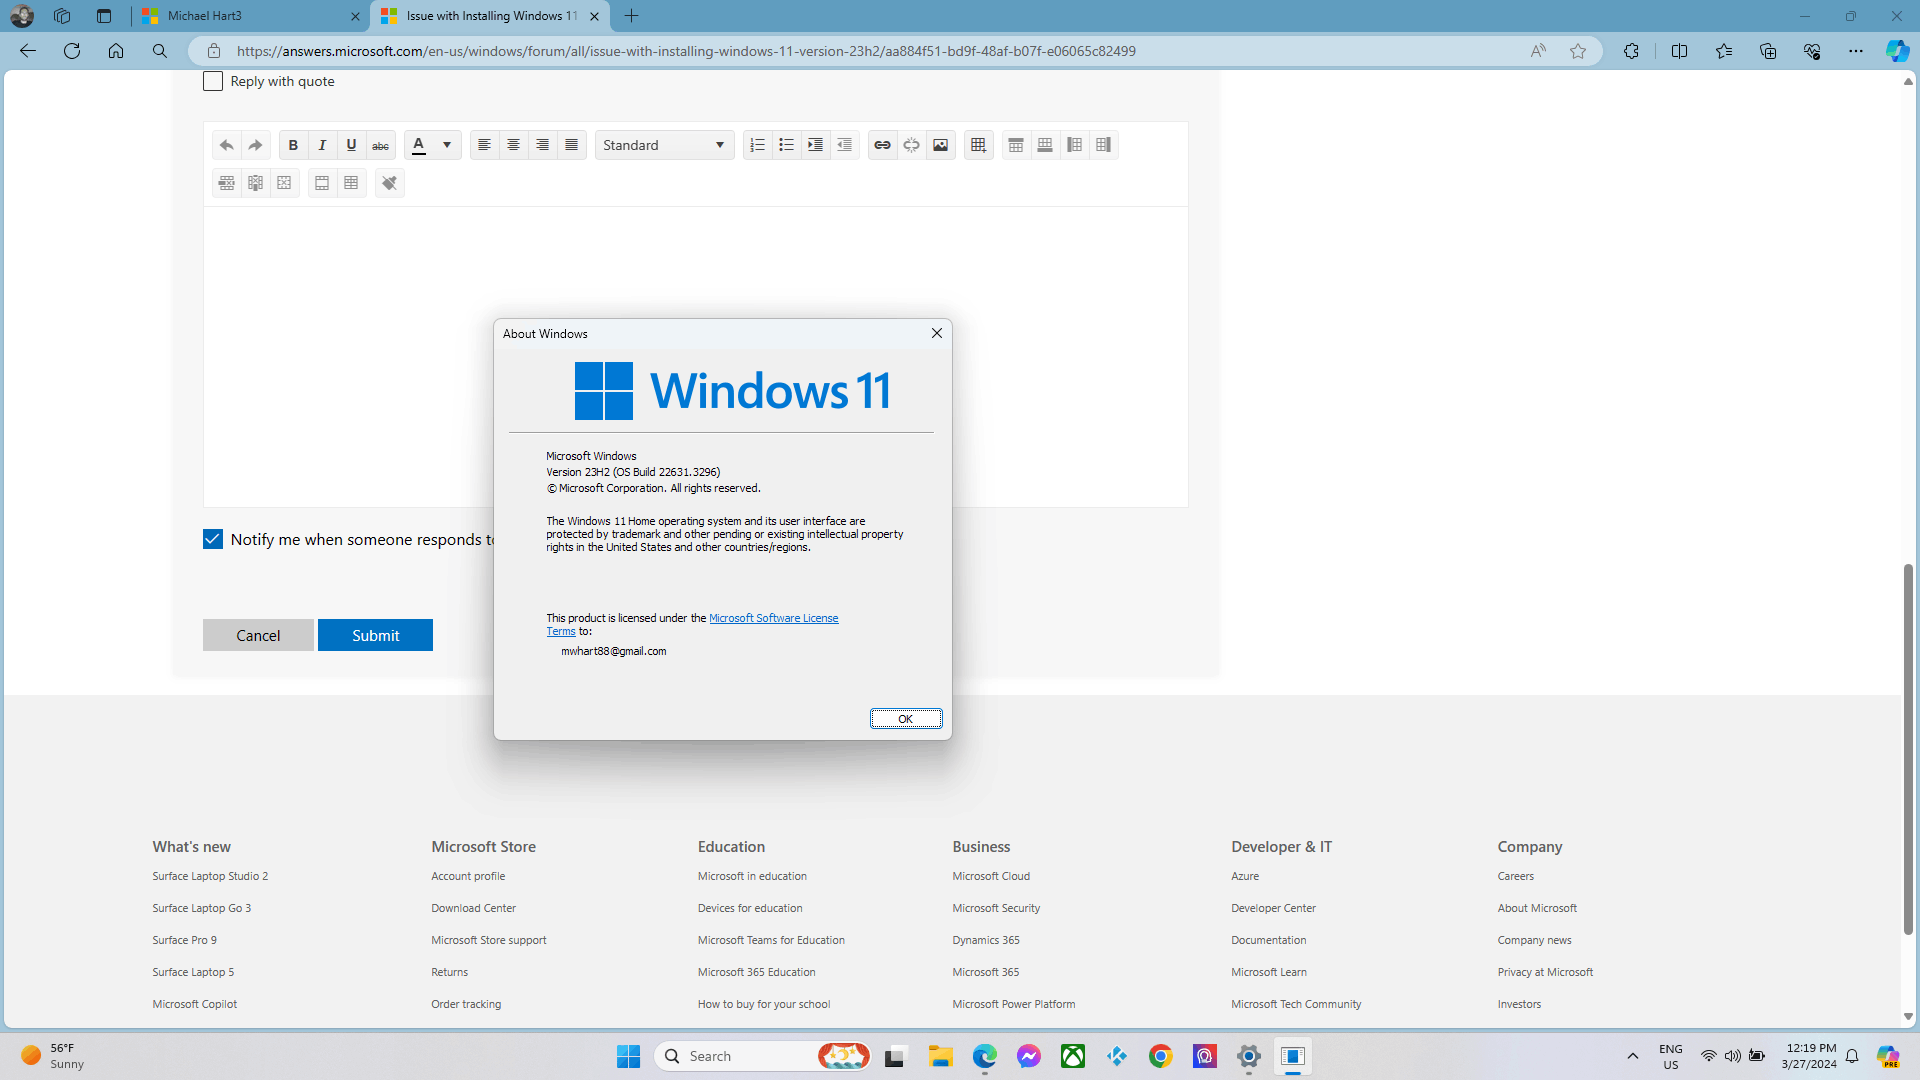Click the undo arrow in editor toolbar
This screenshot has width=1920, height=1080.
point(227,145)
